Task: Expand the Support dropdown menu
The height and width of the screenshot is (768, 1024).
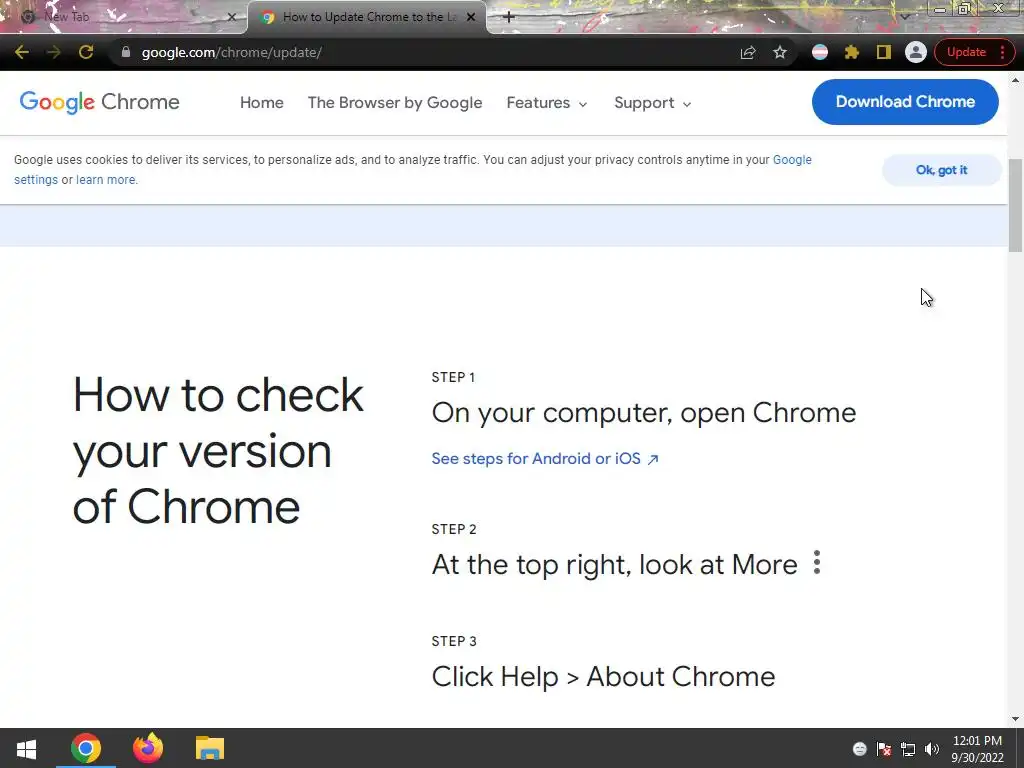Action: (652, 103)
